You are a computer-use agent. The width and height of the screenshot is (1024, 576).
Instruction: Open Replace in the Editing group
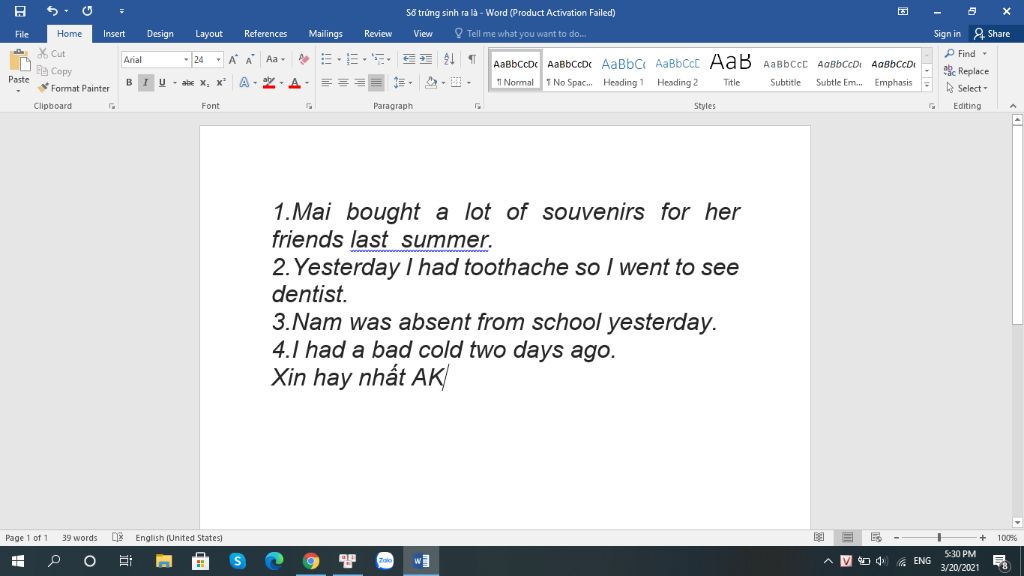pos(967,71)
